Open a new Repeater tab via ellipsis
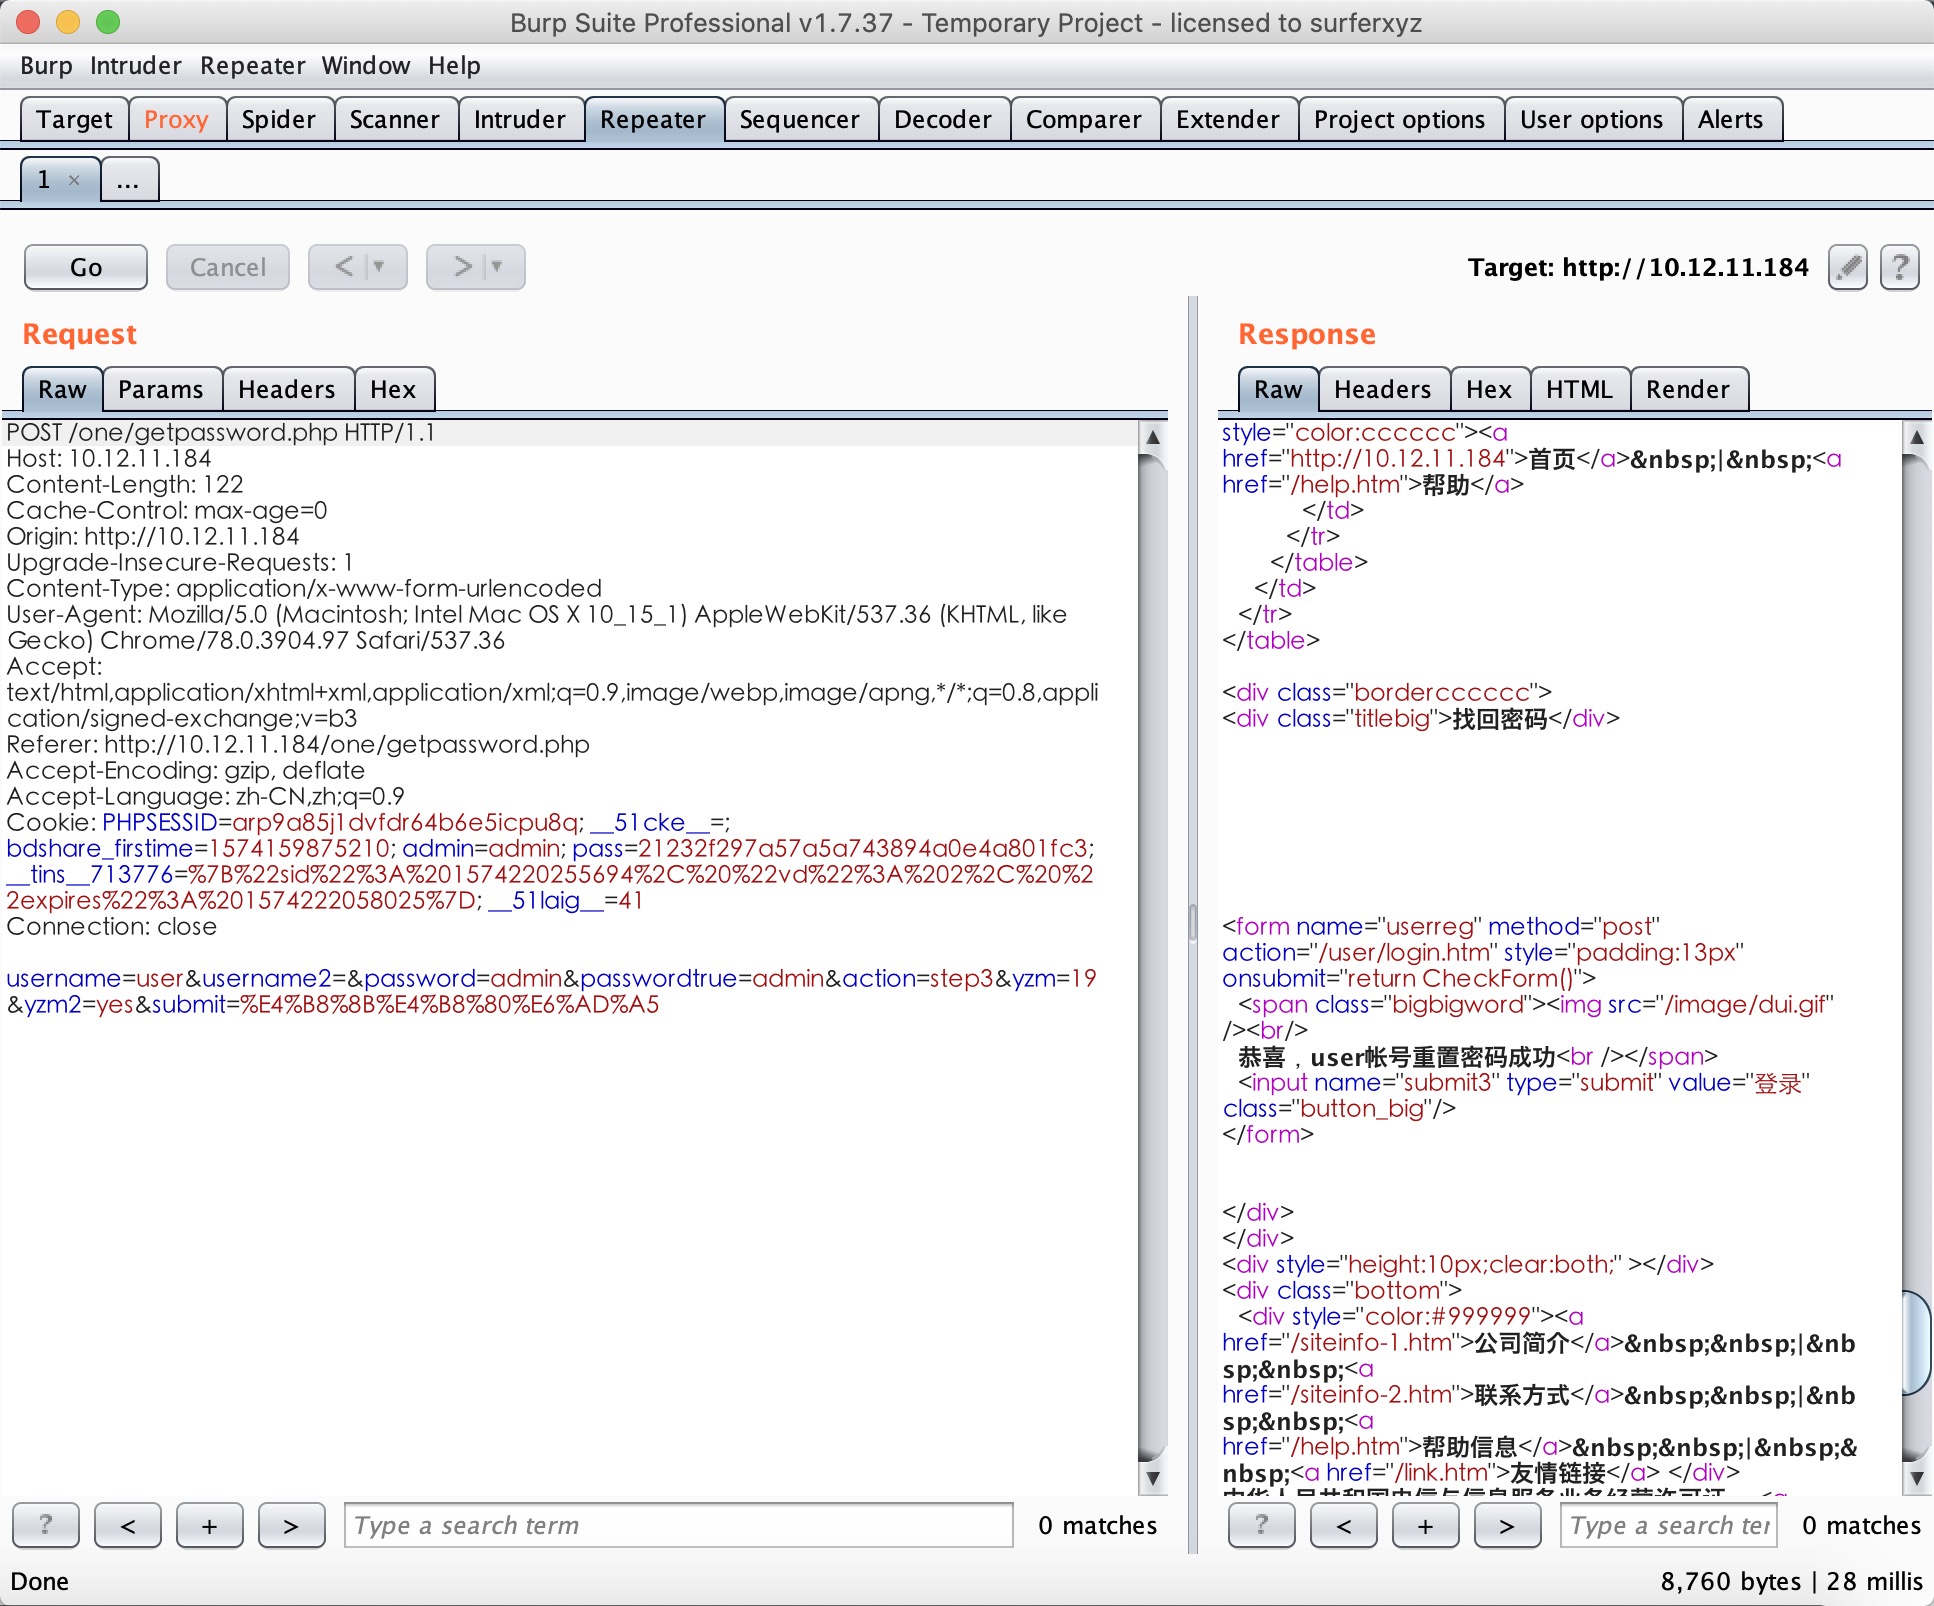Viewport: 1934px width, 1606px height. [129, 180]
